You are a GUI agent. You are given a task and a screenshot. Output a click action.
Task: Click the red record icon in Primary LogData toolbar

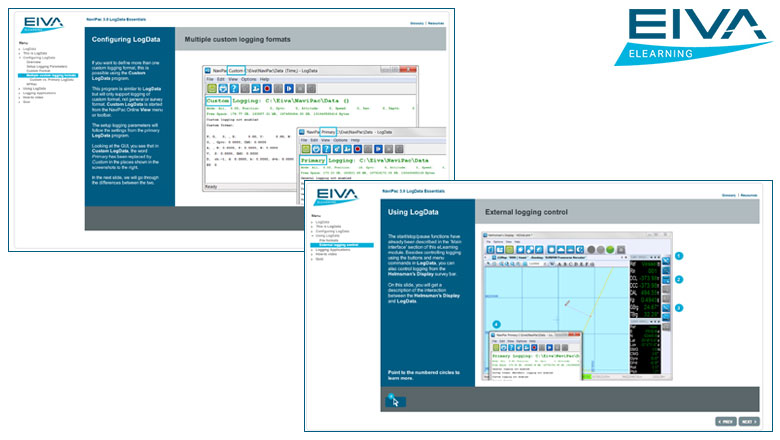tap(358, 149)
